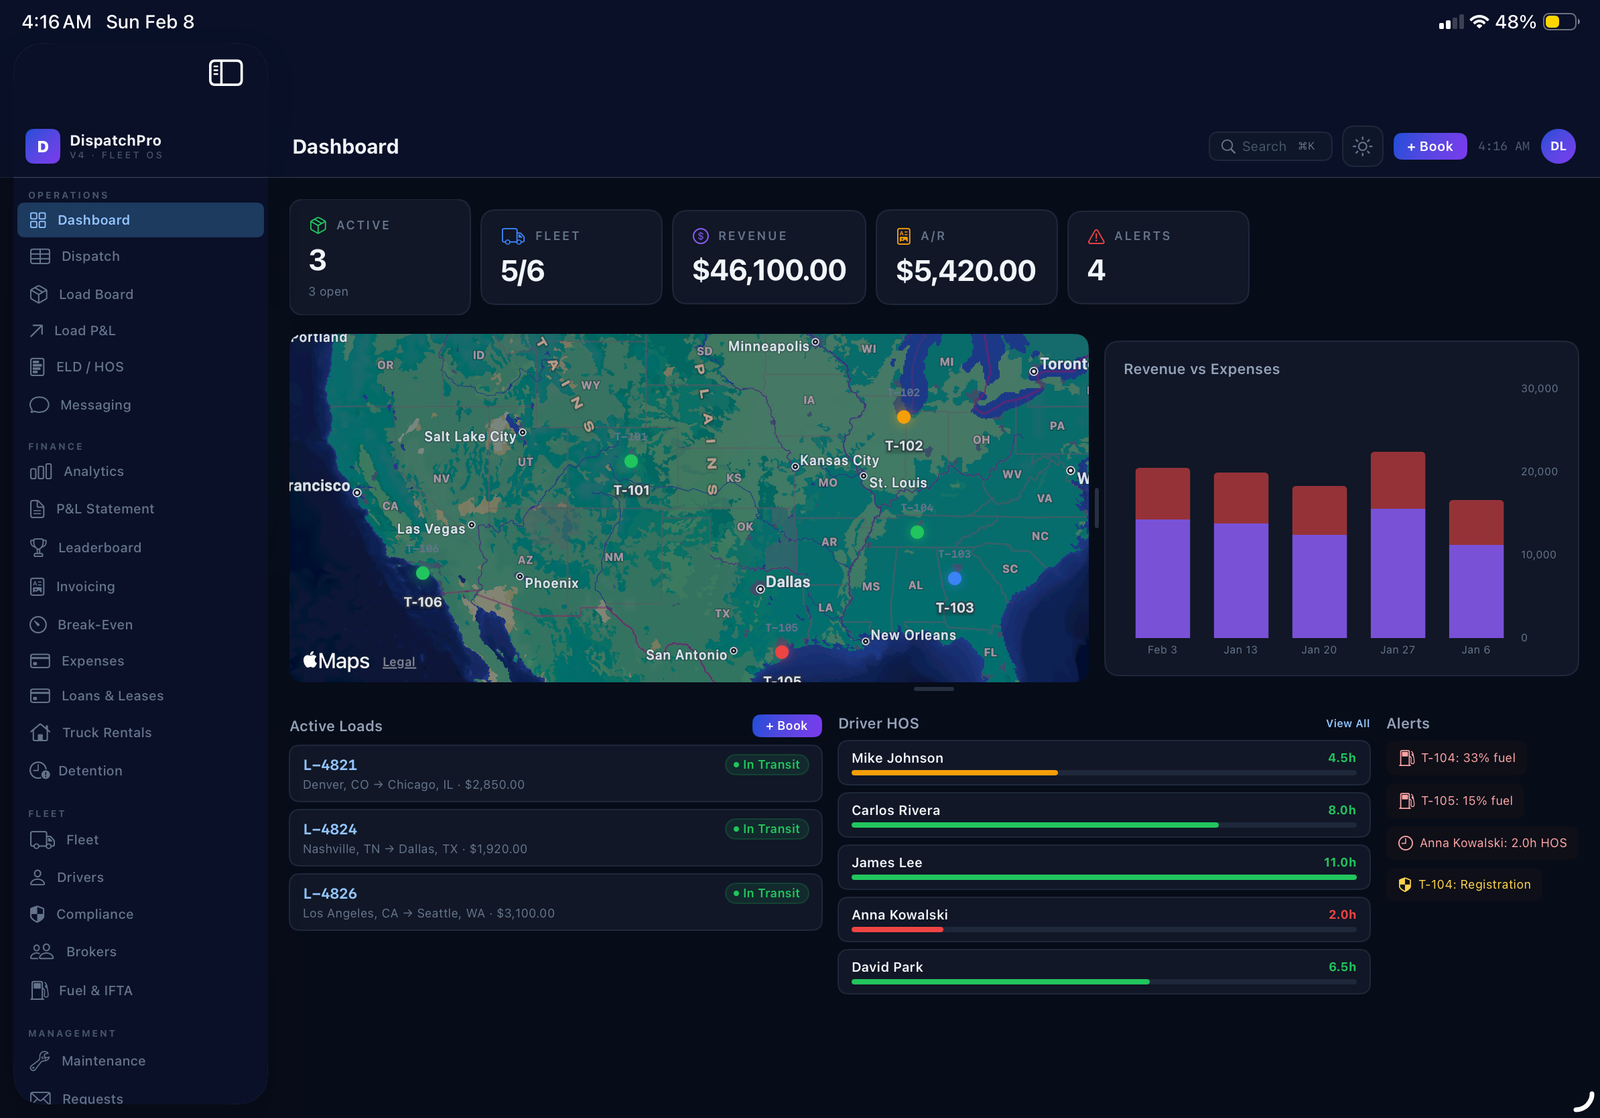Open the Dispatch section from the sidebar

coord(91,256)
